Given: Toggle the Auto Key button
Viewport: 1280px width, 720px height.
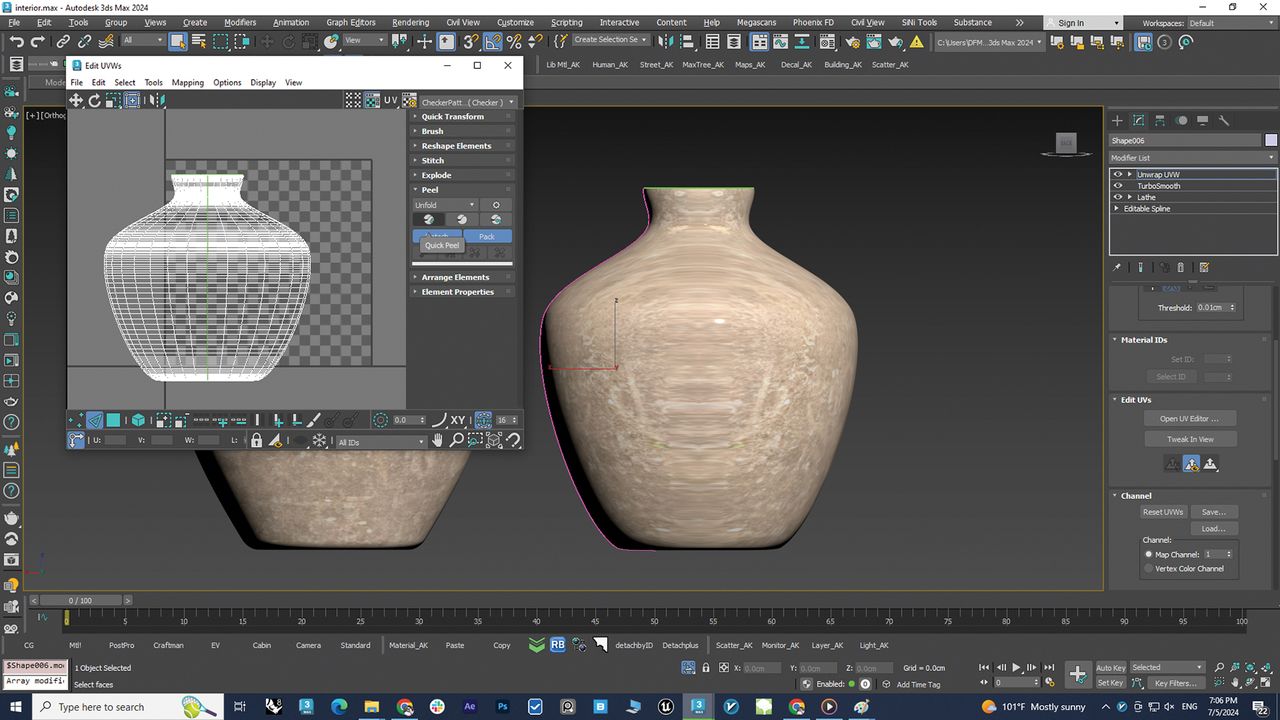Looking at the screenshot, I should click(1111, 668).
